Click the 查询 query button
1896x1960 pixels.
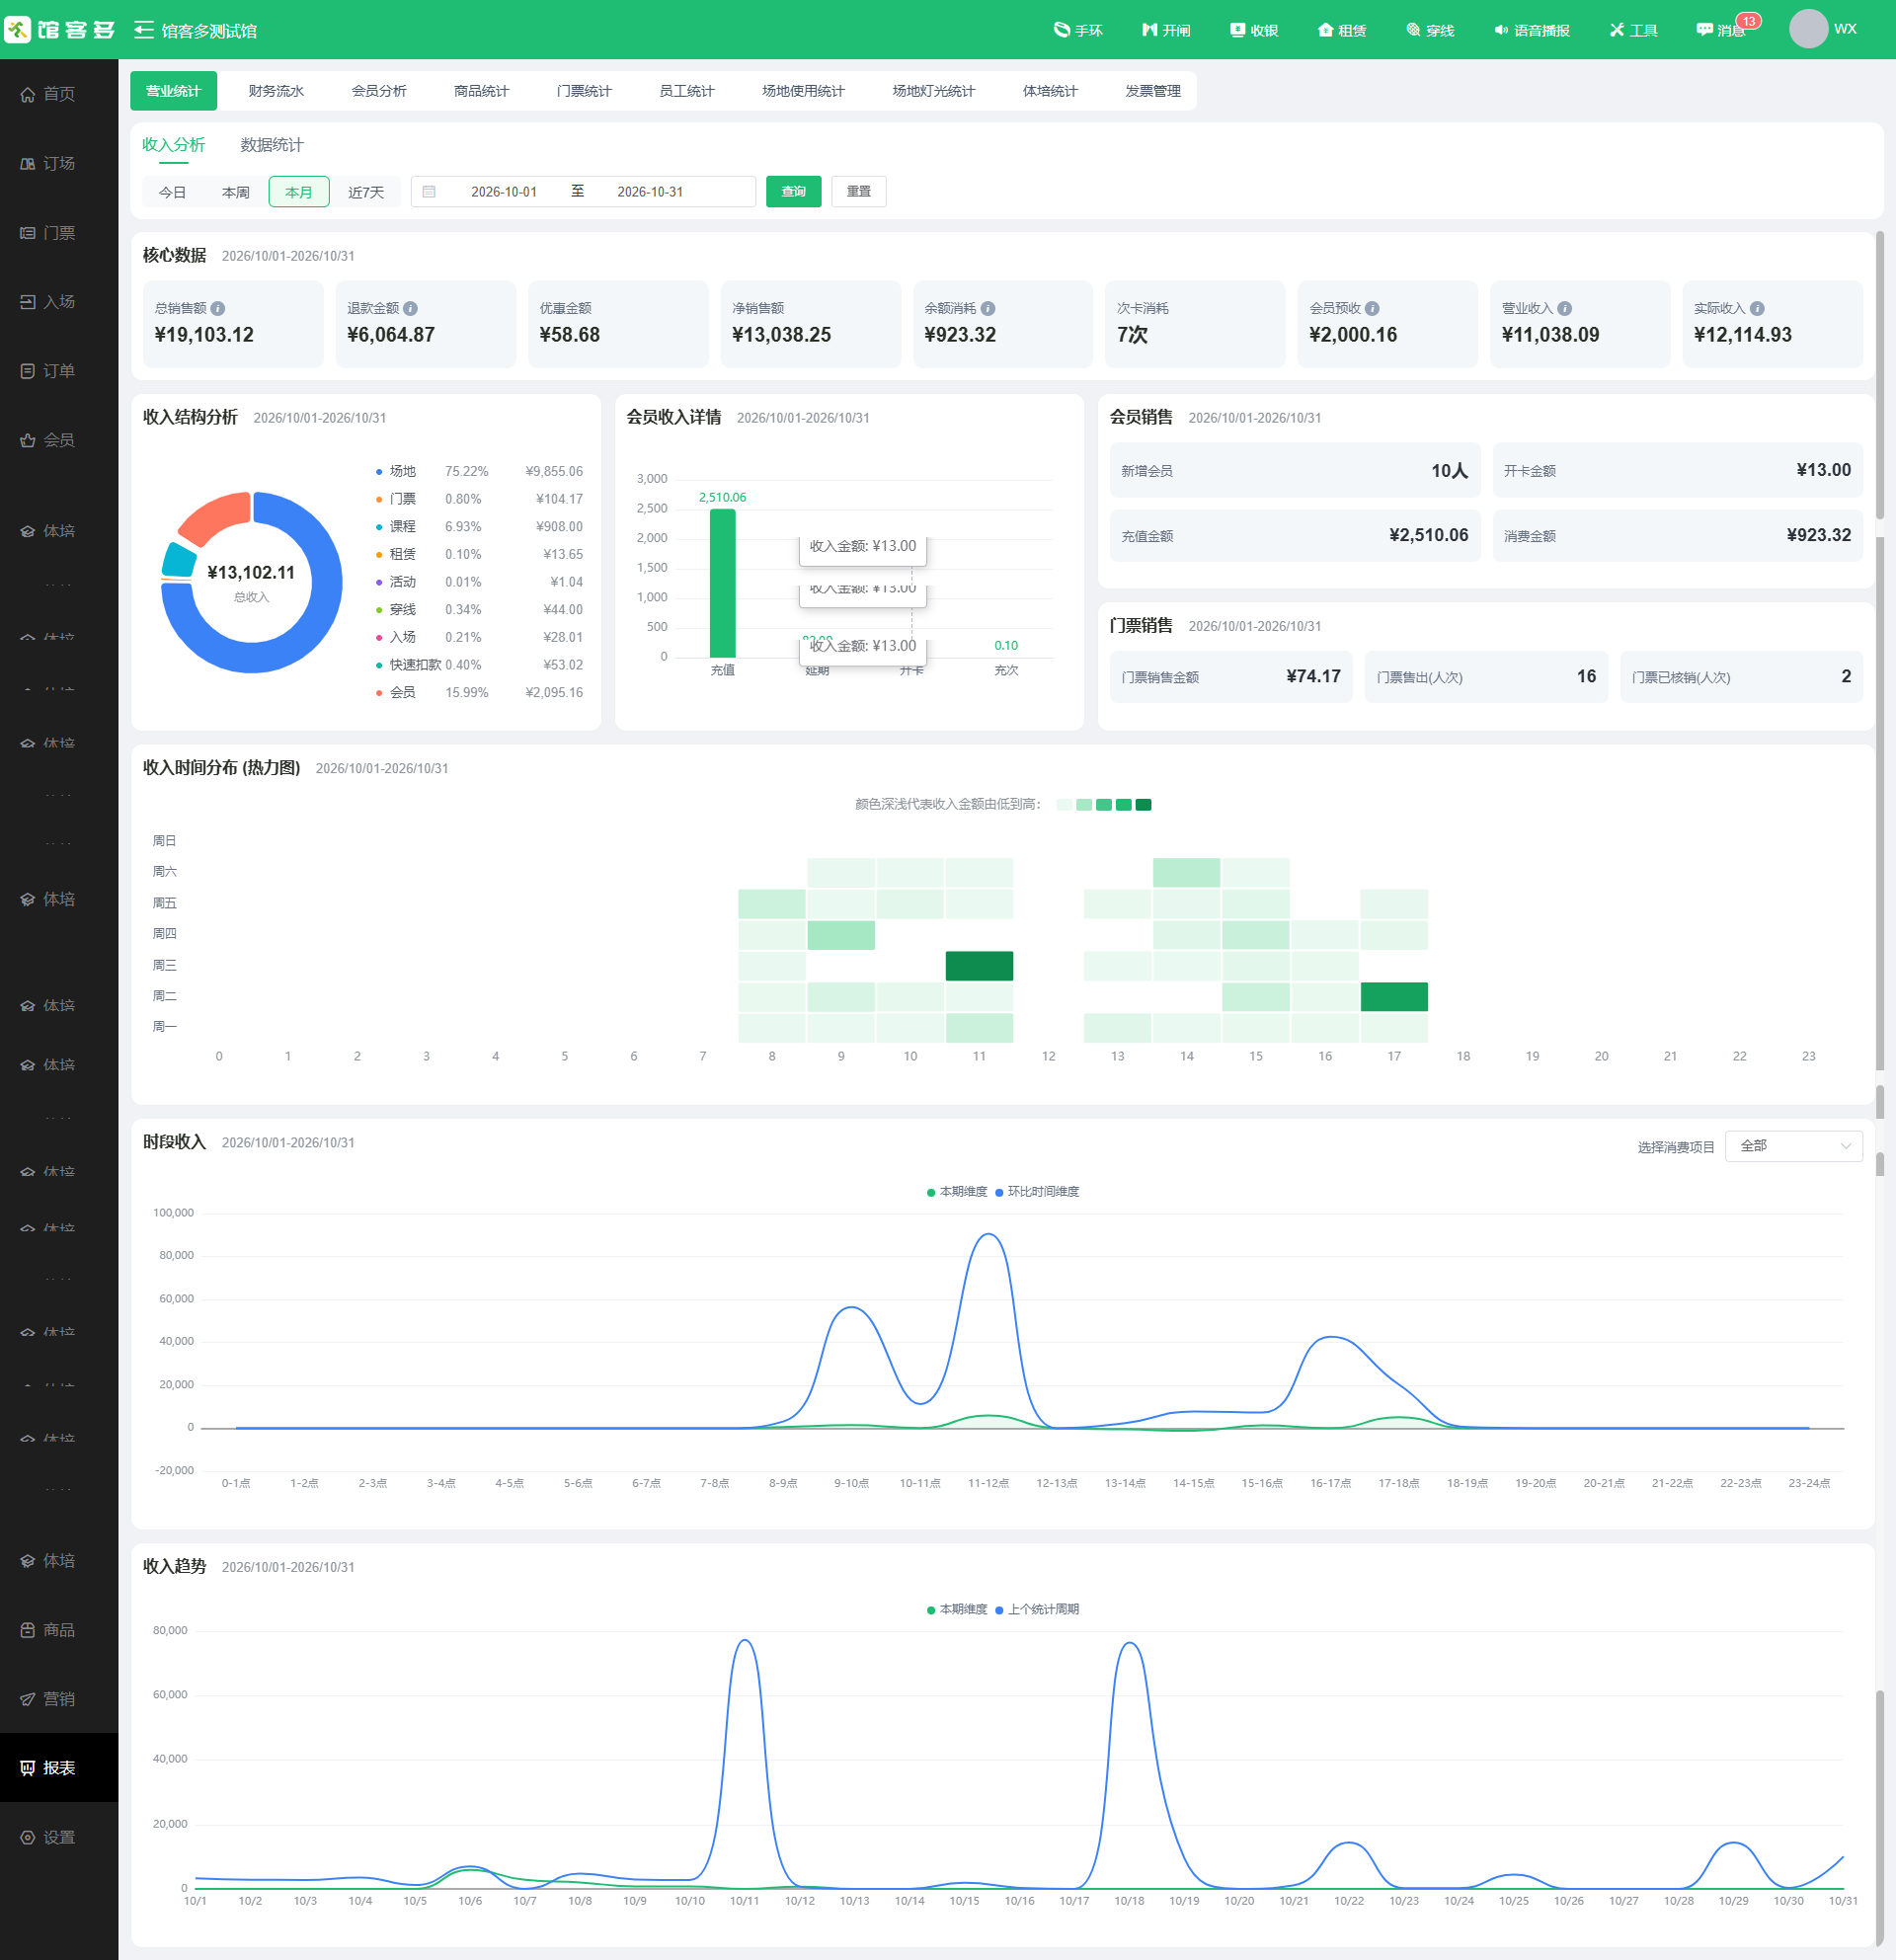click(793, 191)
